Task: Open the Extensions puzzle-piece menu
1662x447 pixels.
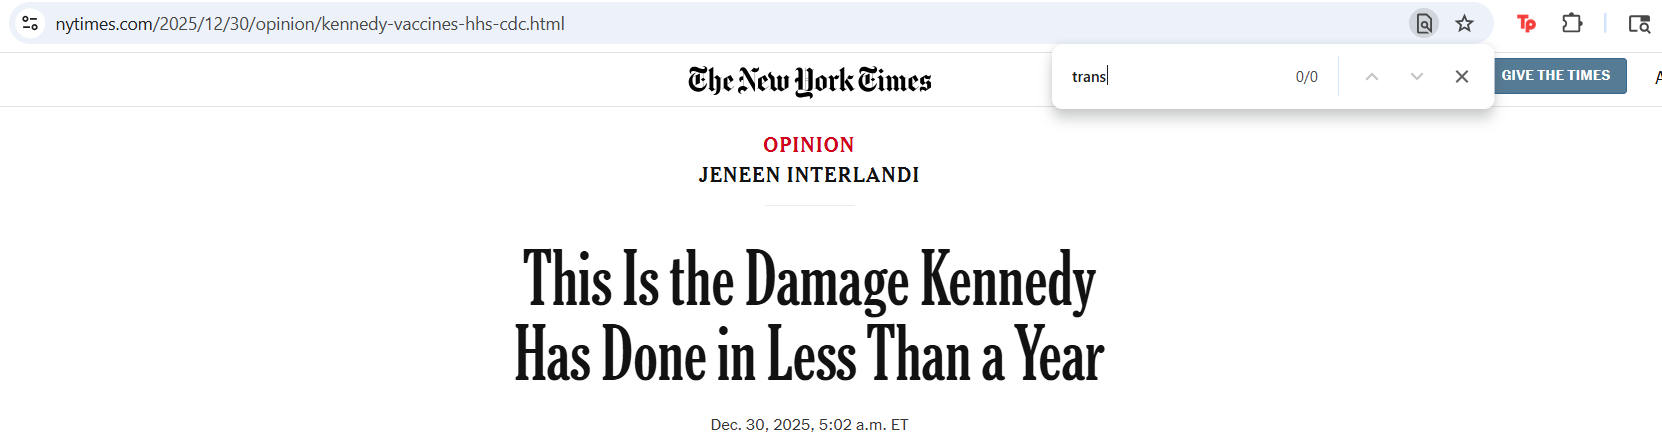Action: point(1572,23)
